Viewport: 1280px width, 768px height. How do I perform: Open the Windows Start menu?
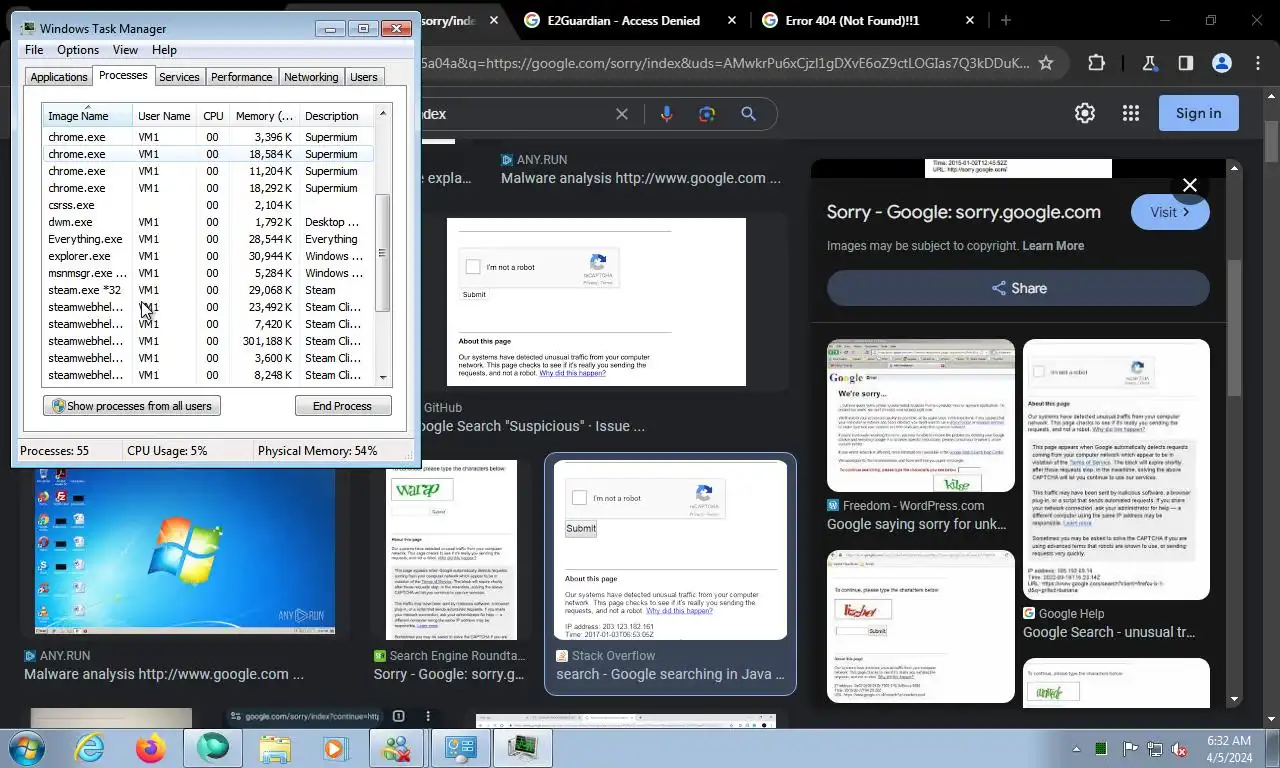click(27, 747)
